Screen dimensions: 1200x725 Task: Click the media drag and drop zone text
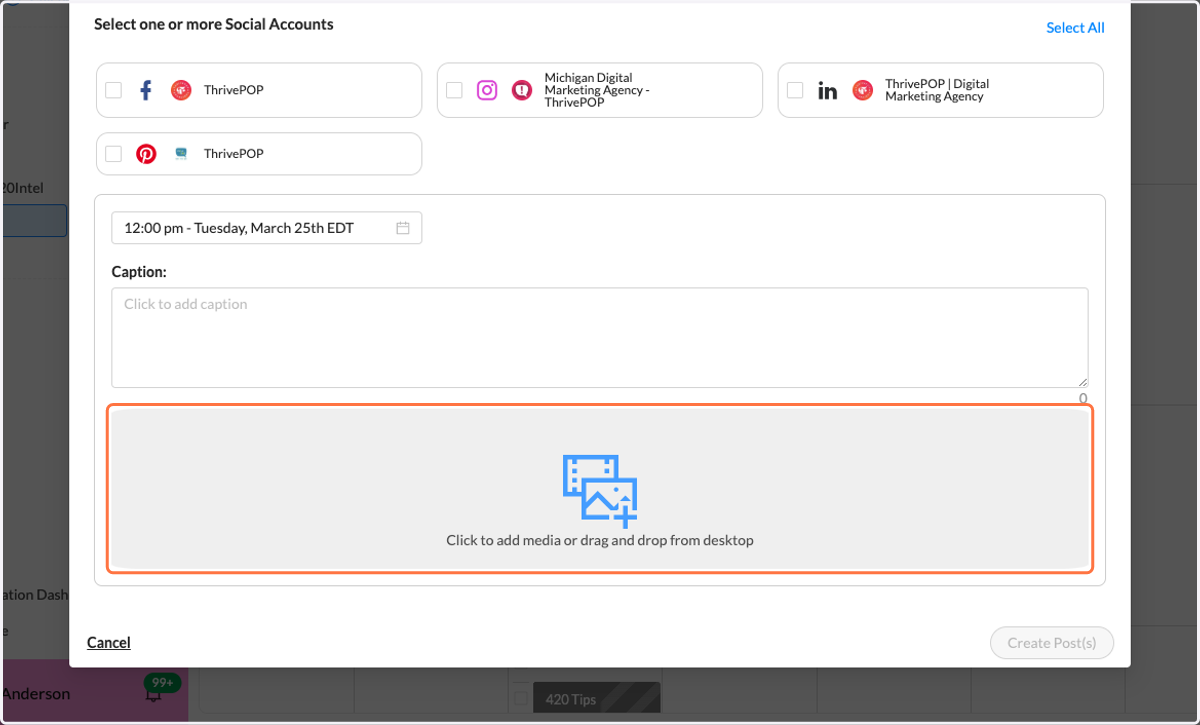pyautogui.click(x=600, y=540)
